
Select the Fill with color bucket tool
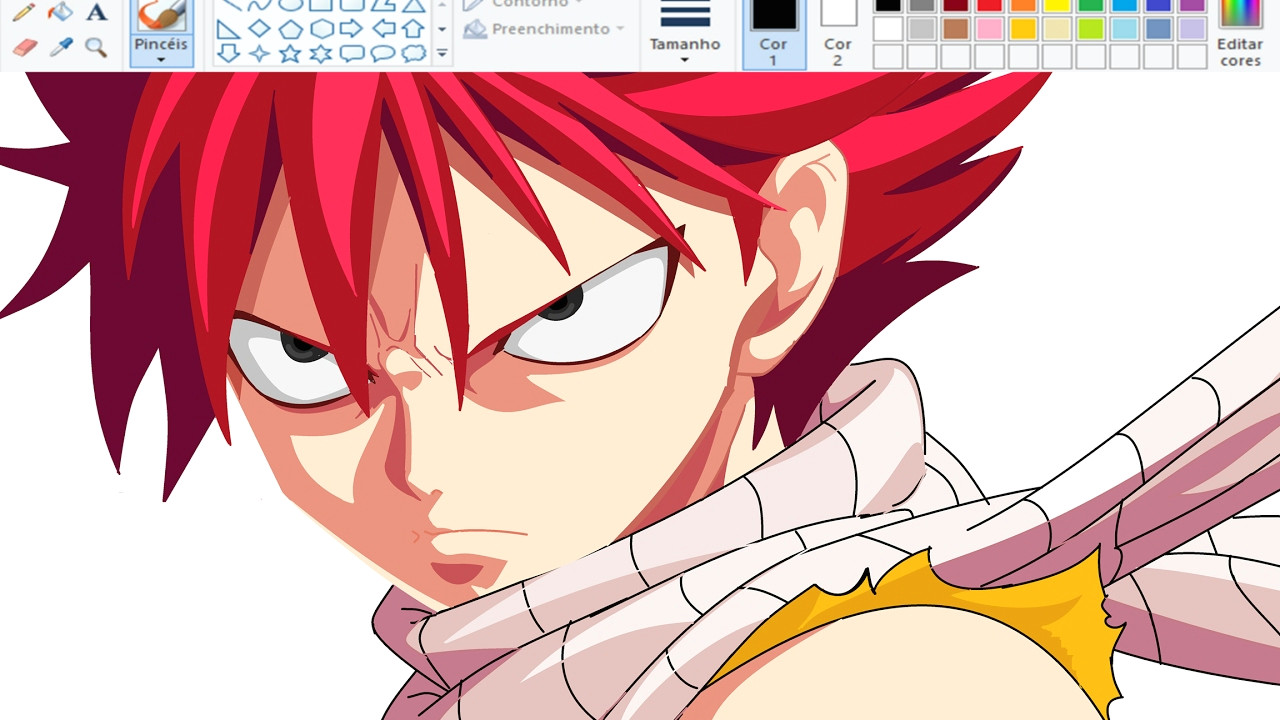coord(60,12)
